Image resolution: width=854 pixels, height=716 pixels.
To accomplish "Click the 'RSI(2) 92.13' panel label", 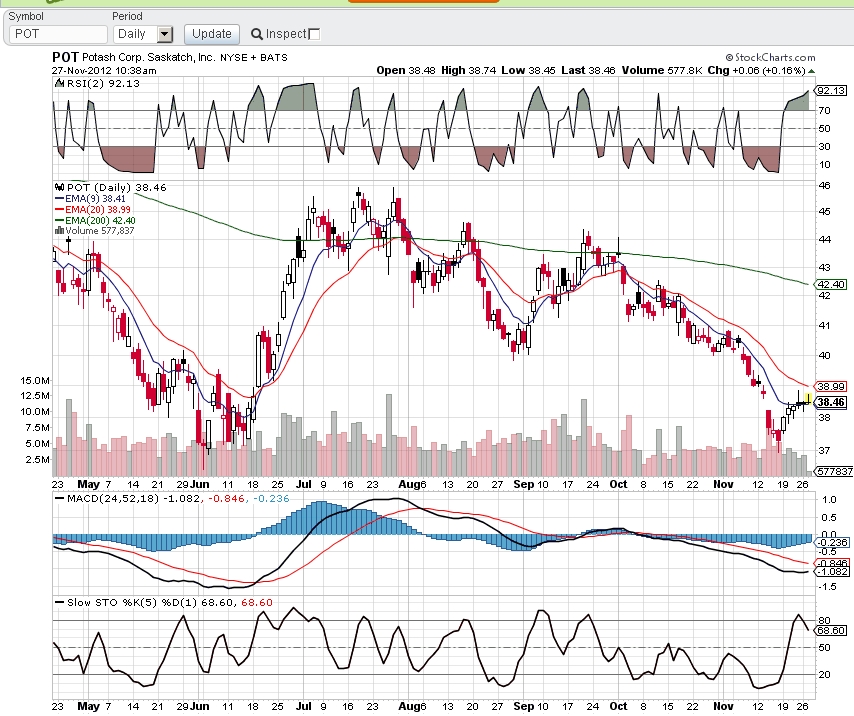I will click(x=103, y=83).
